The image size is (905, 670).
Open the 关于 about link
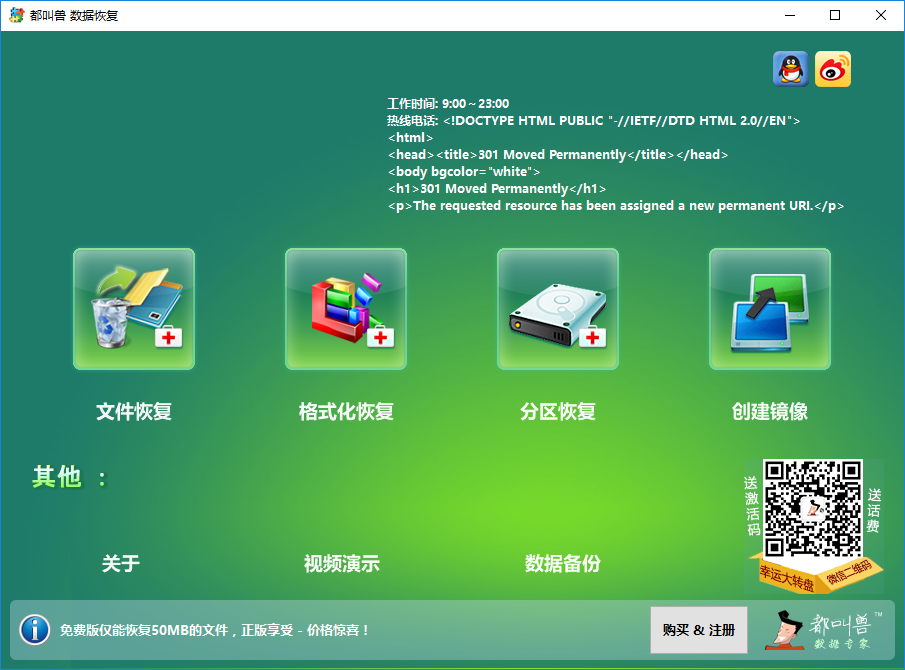(x=121, y=563)
